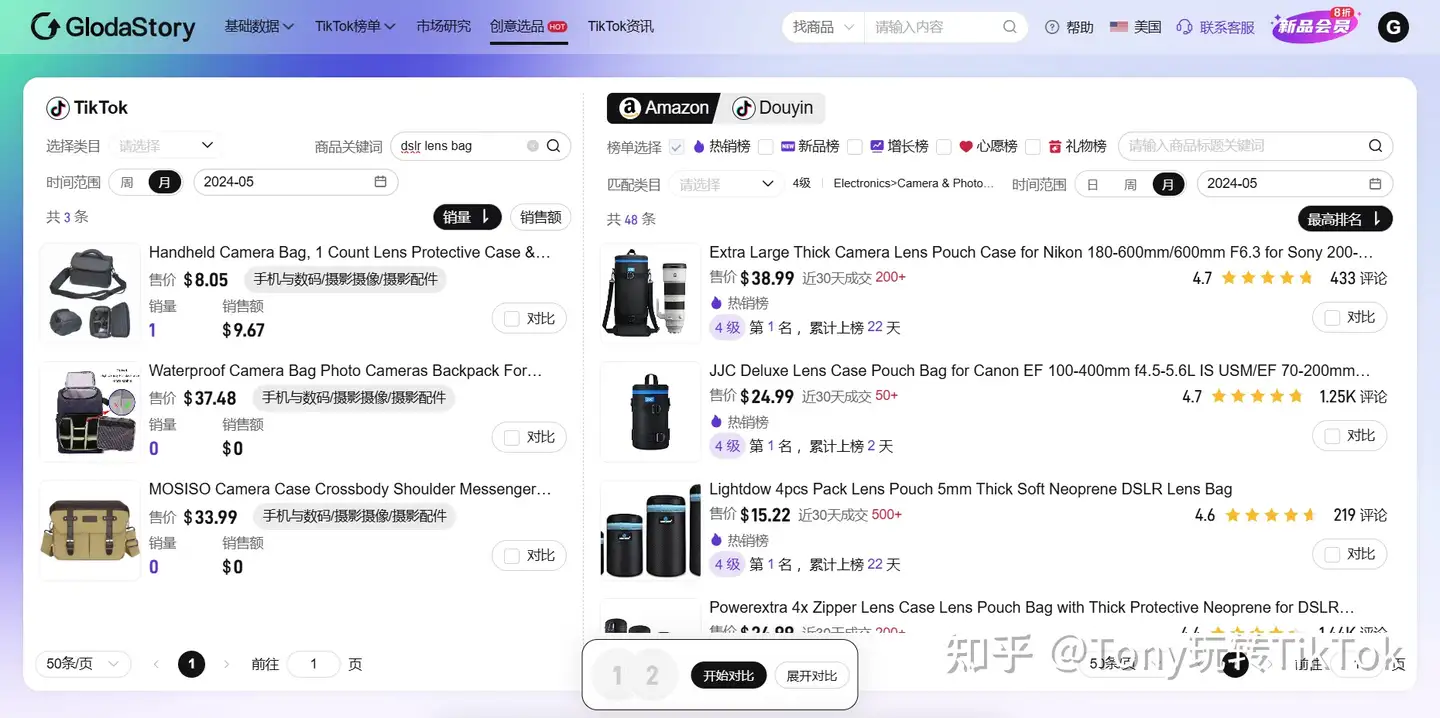The height and width of the screenshot is (718, 1440).
Task: Switch to the Douyin tab
Action: (773, 108)
